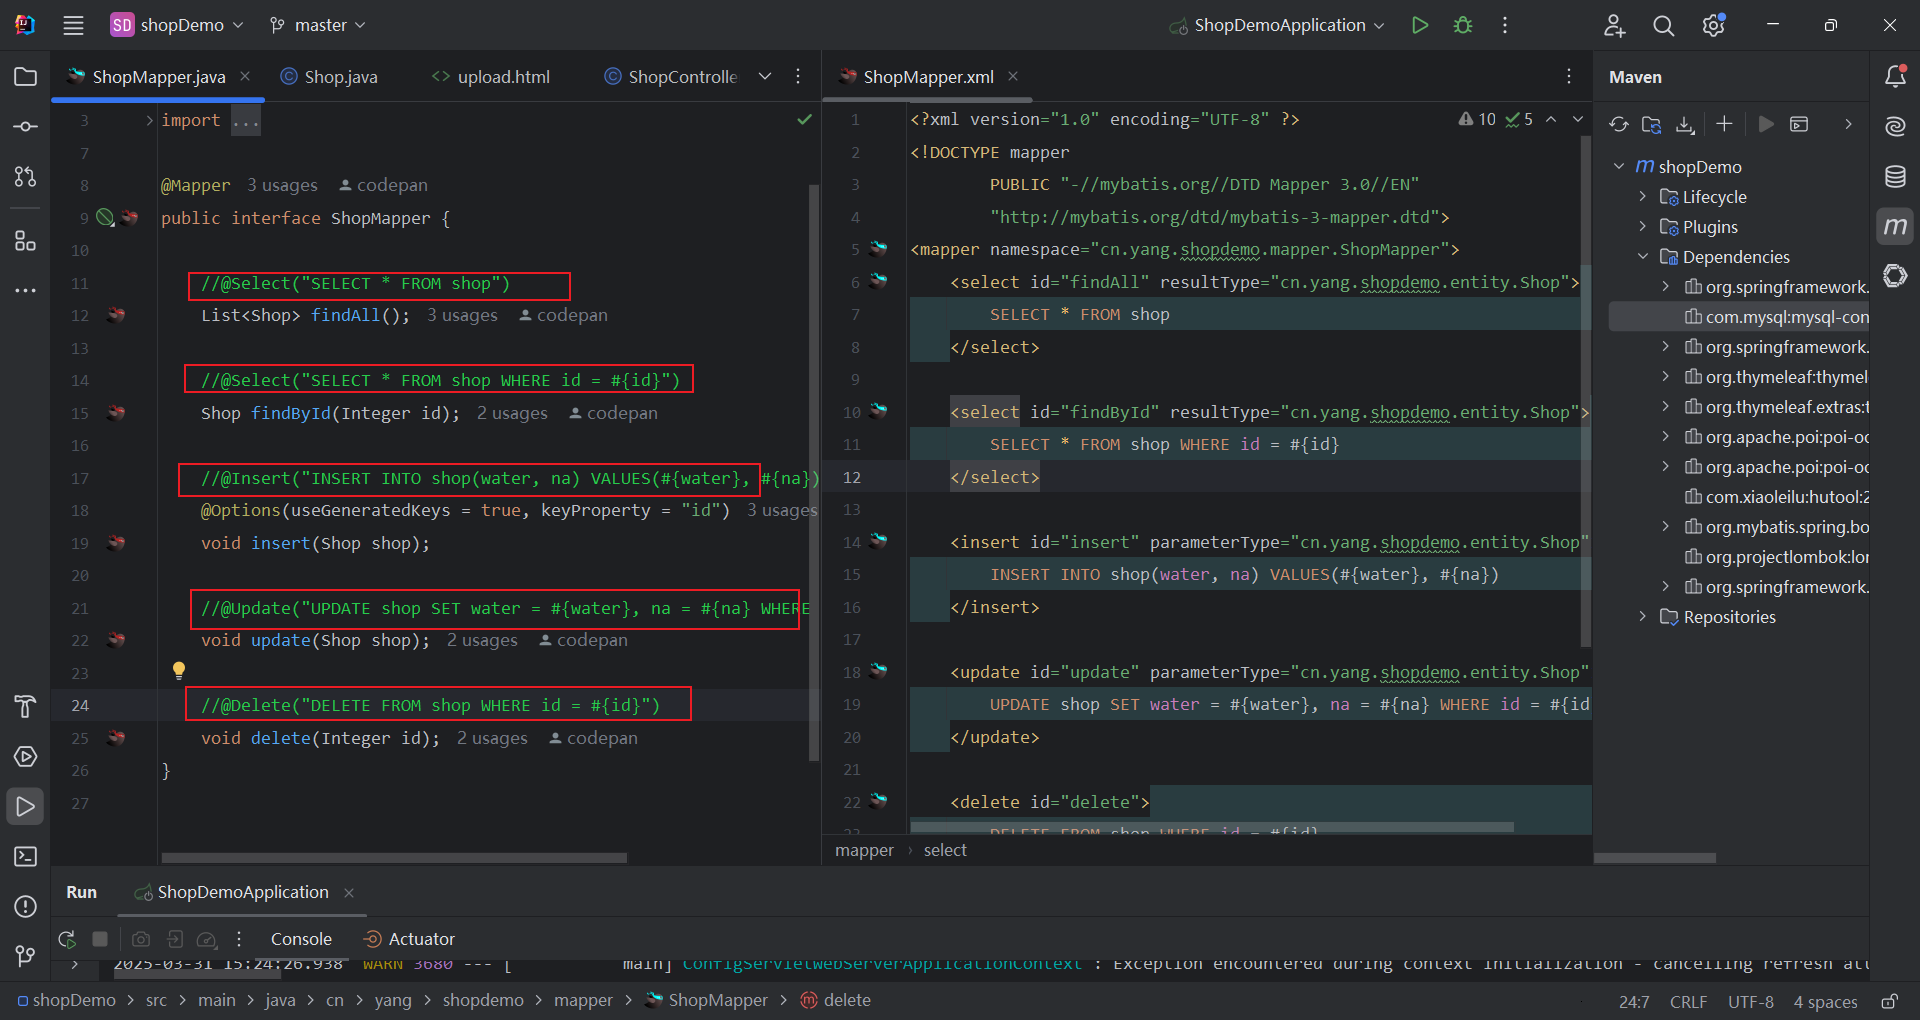This screenshot has width=1920, height=1020.
Task: Click CRLF line separator widget
Action: 1688,1002
